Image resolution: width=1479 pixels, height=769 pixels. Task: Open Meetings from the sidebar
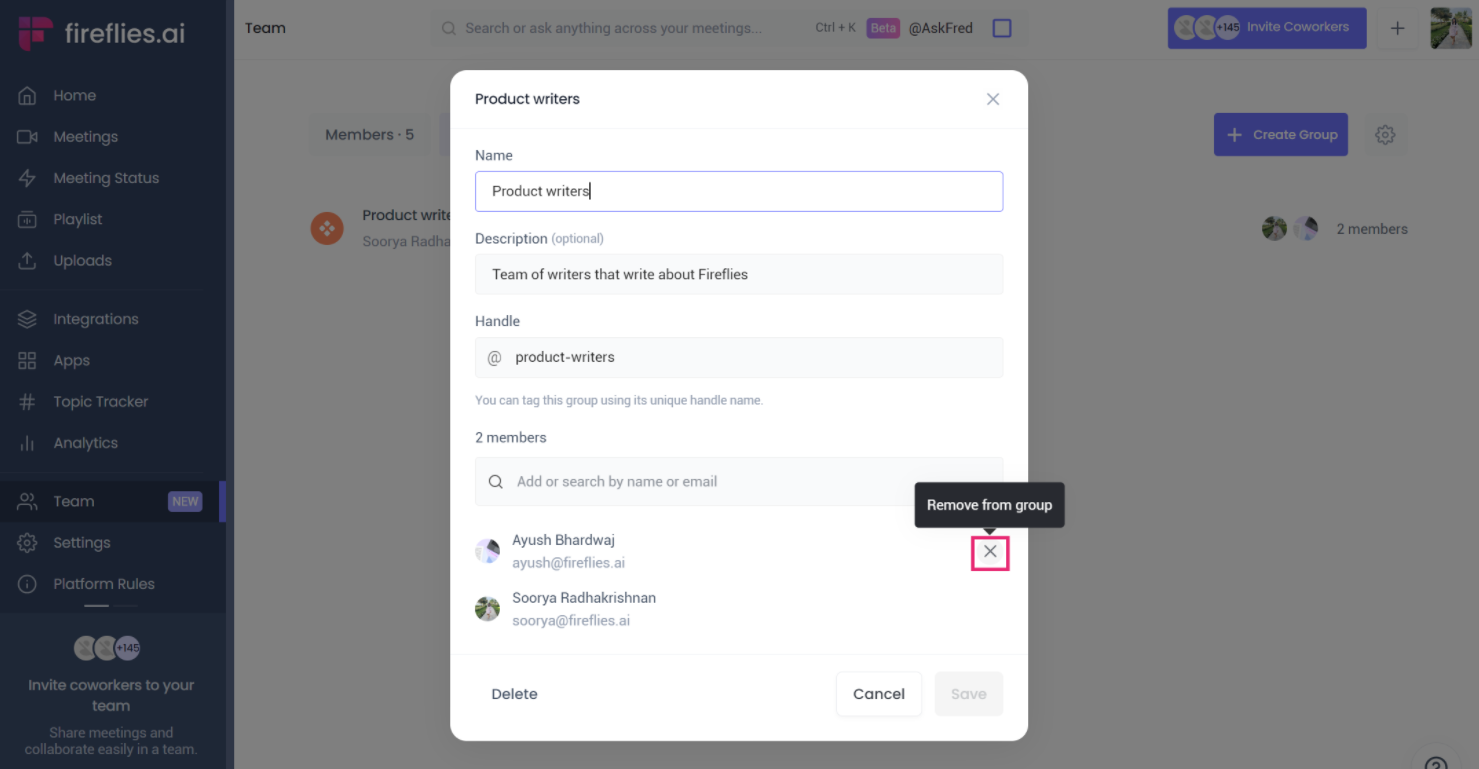85,136
